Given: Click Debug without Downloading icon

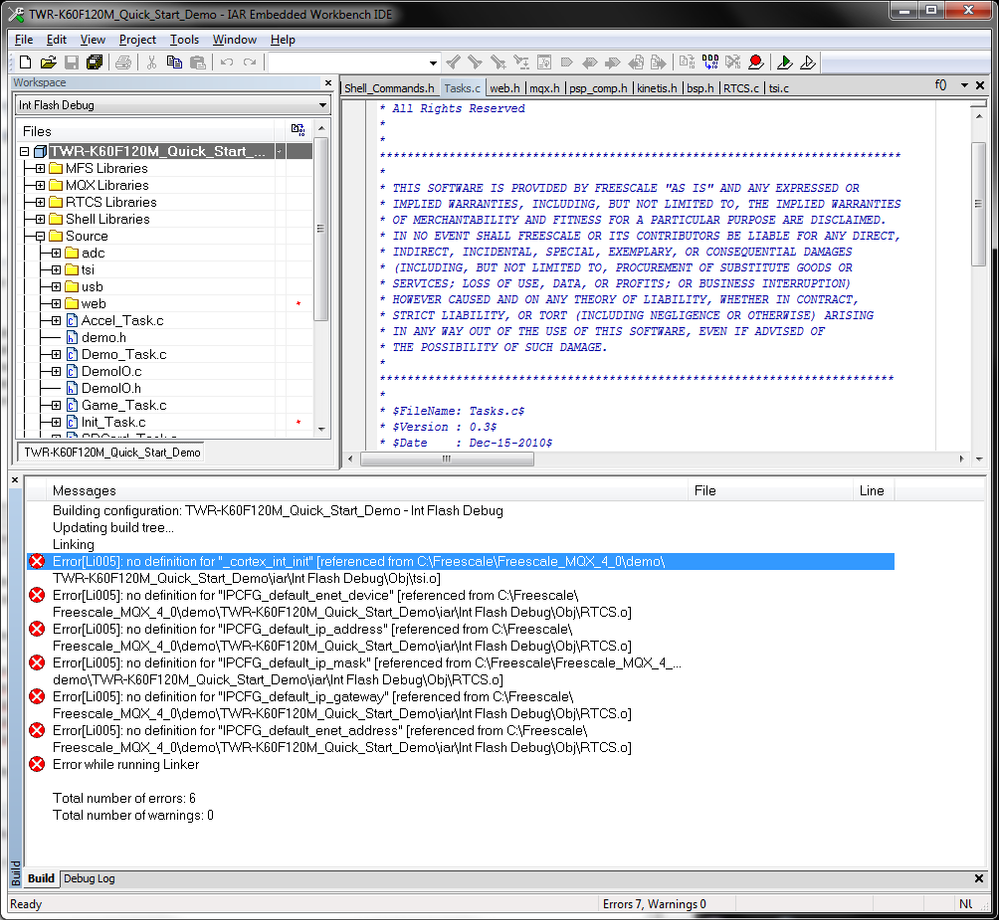Looking at the screenshot, I should (x=808, y=62).
